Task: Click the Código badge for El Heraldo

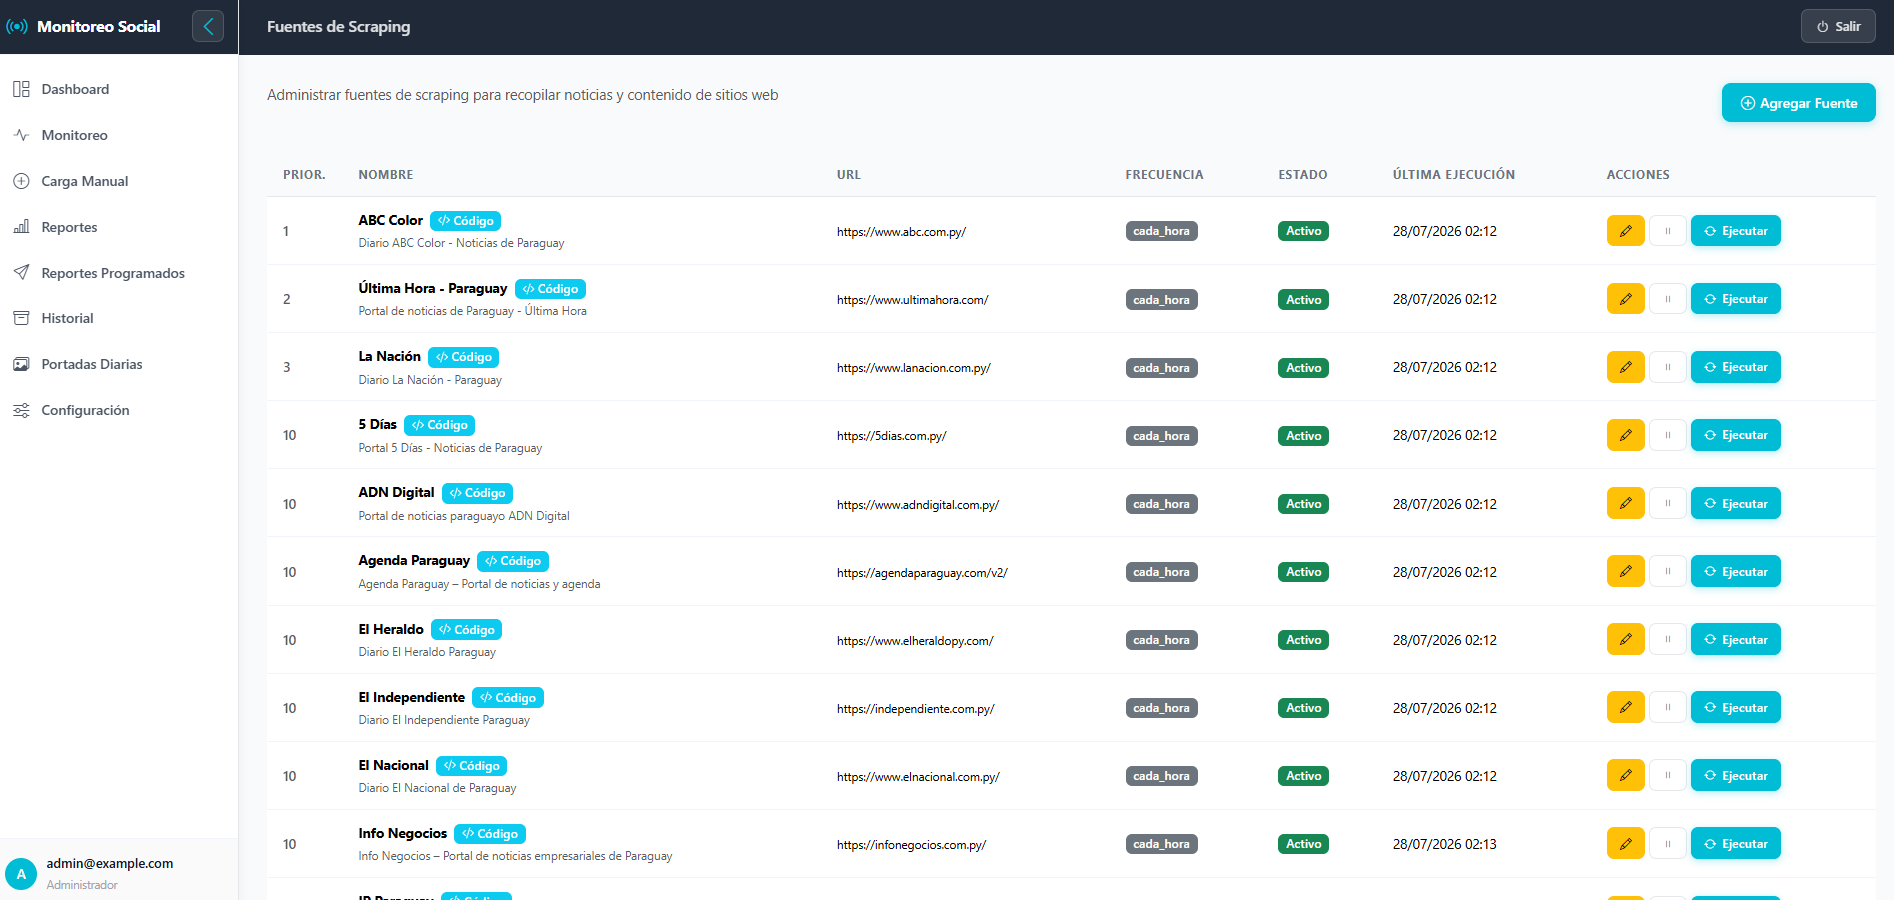Action: point(467,630)
